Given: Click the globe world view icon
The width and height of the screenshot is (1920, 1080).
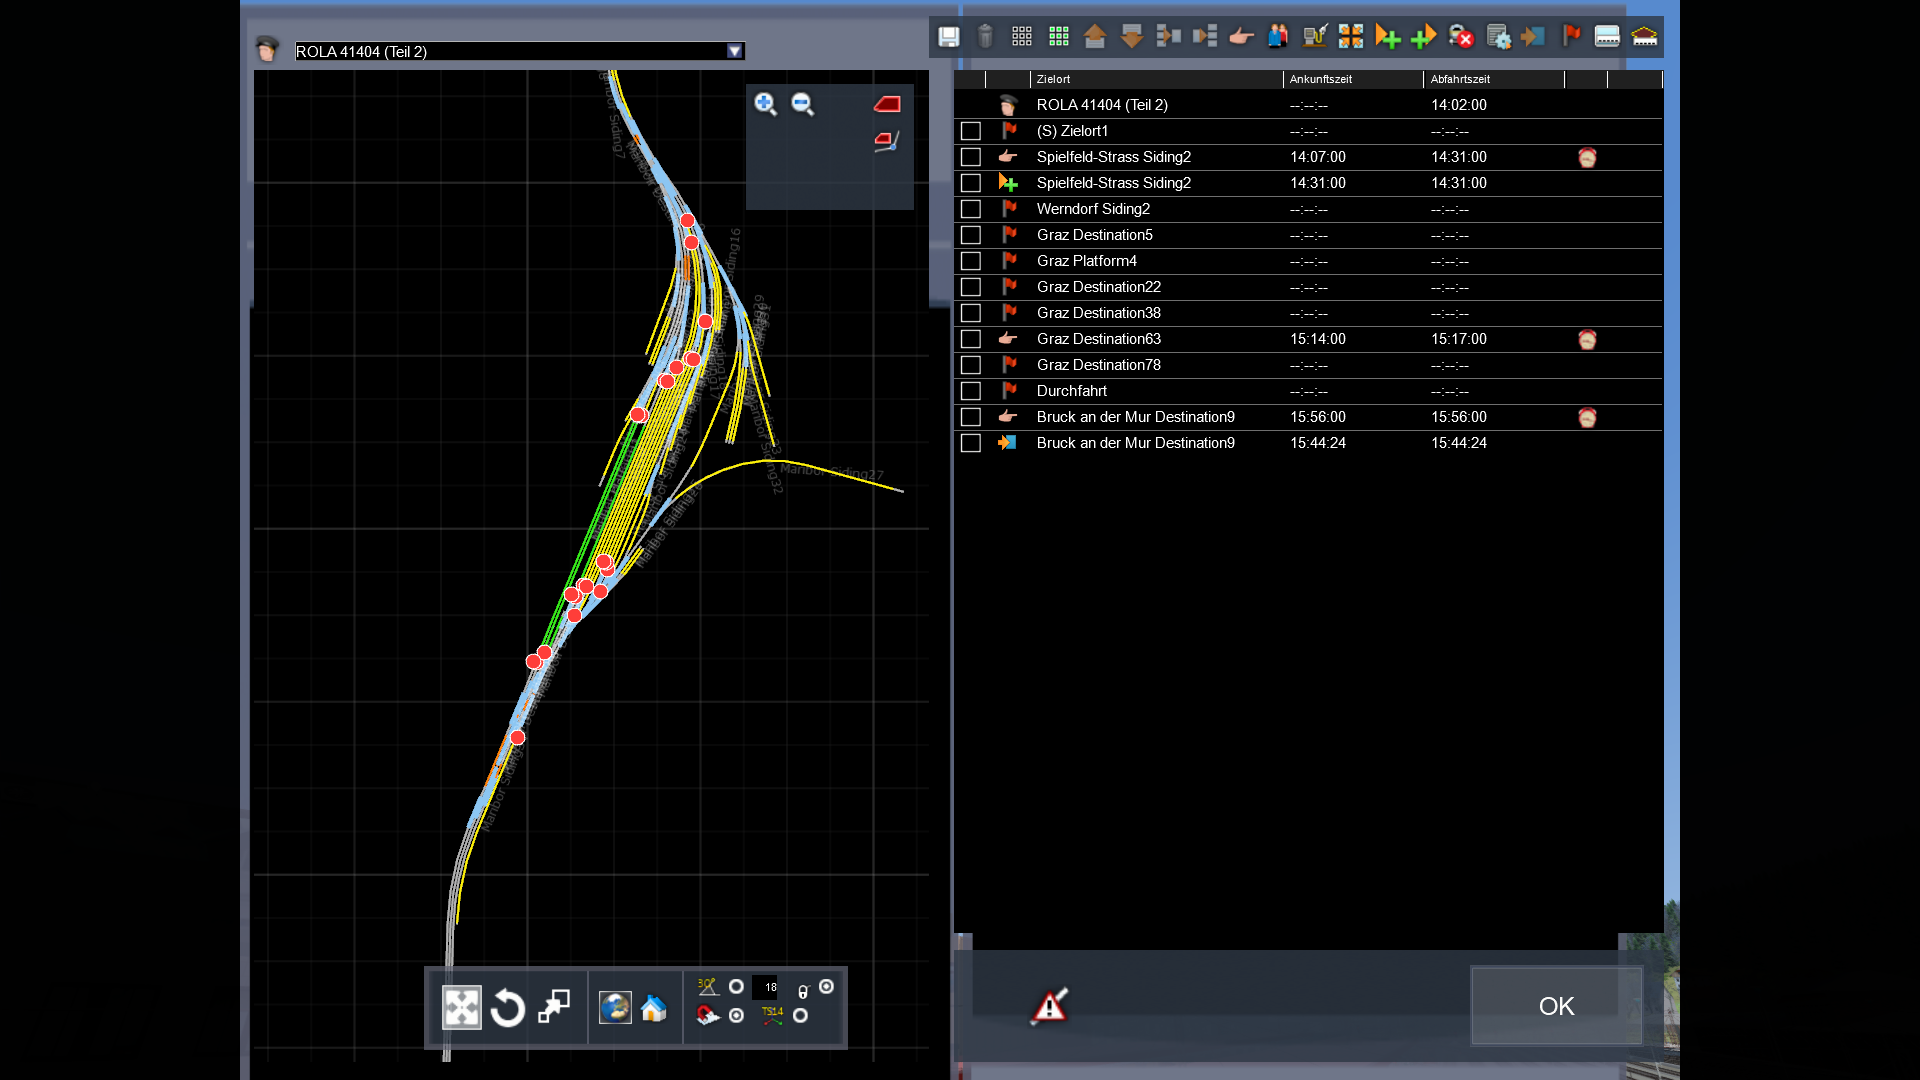Looking at the screenshot, I should coord(615,1008).
